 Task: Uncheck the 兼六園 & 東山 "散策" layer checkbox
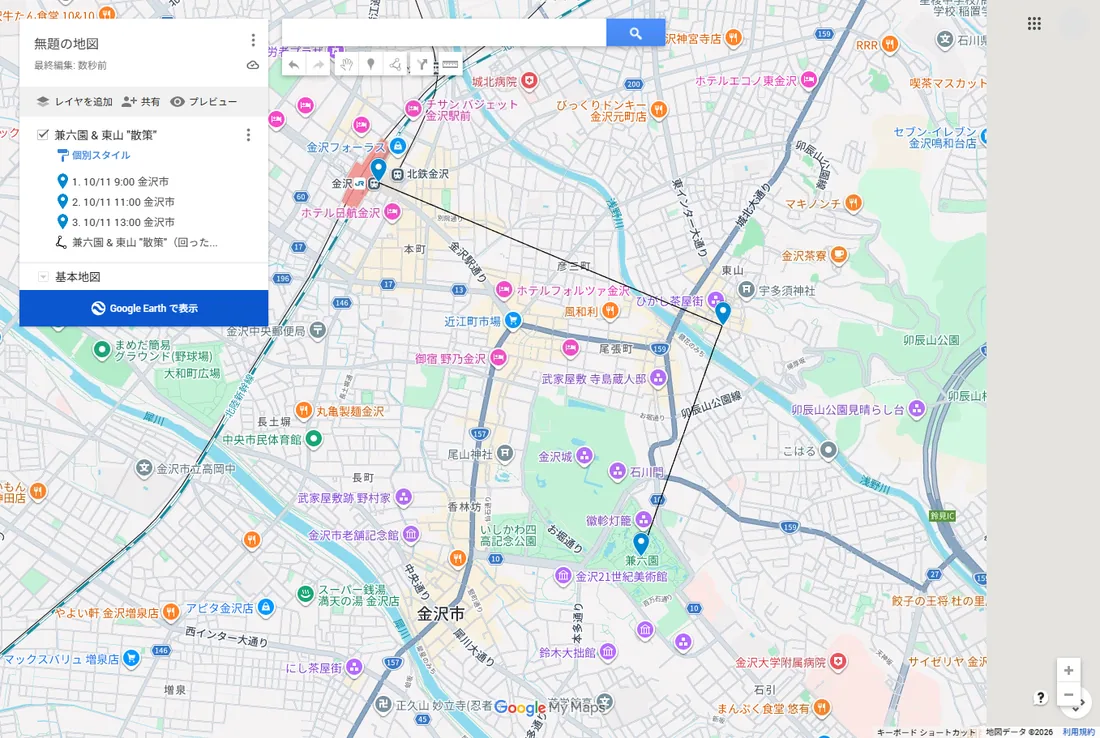click(43, 134)
